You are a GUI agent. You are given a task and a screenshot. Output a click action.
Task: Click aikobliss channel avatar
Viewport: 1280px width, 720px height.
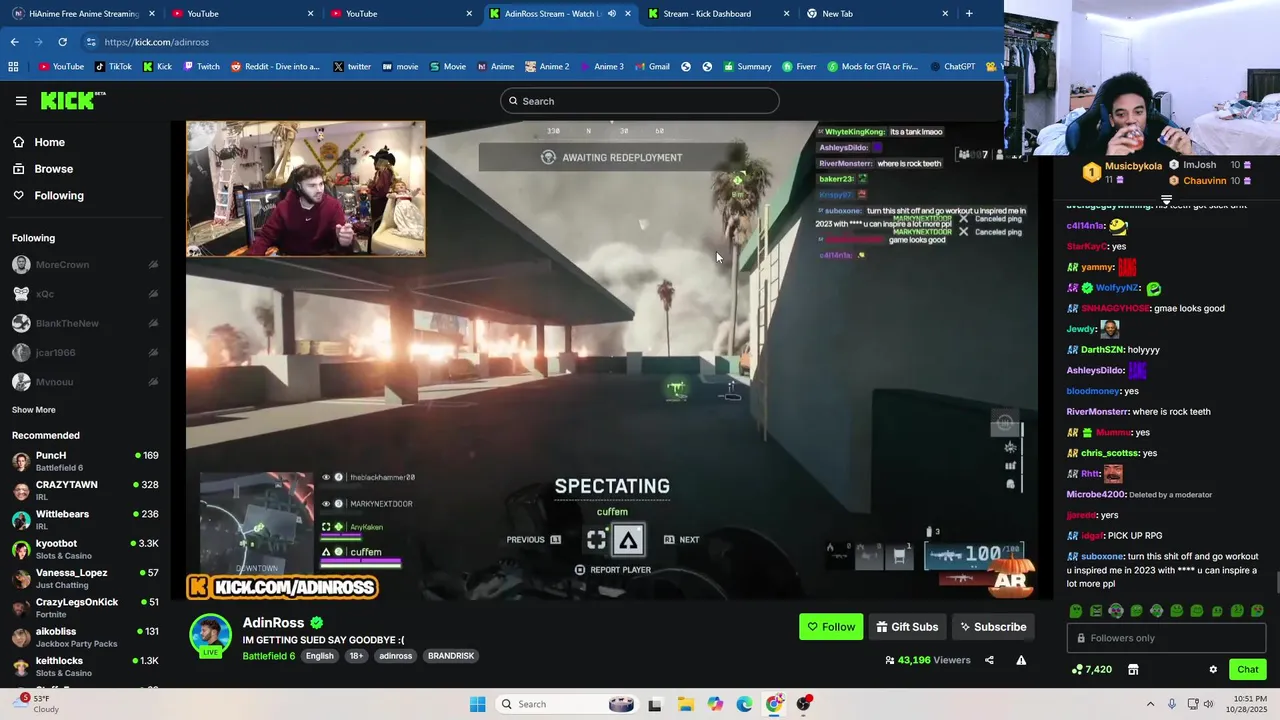point(21,637)
